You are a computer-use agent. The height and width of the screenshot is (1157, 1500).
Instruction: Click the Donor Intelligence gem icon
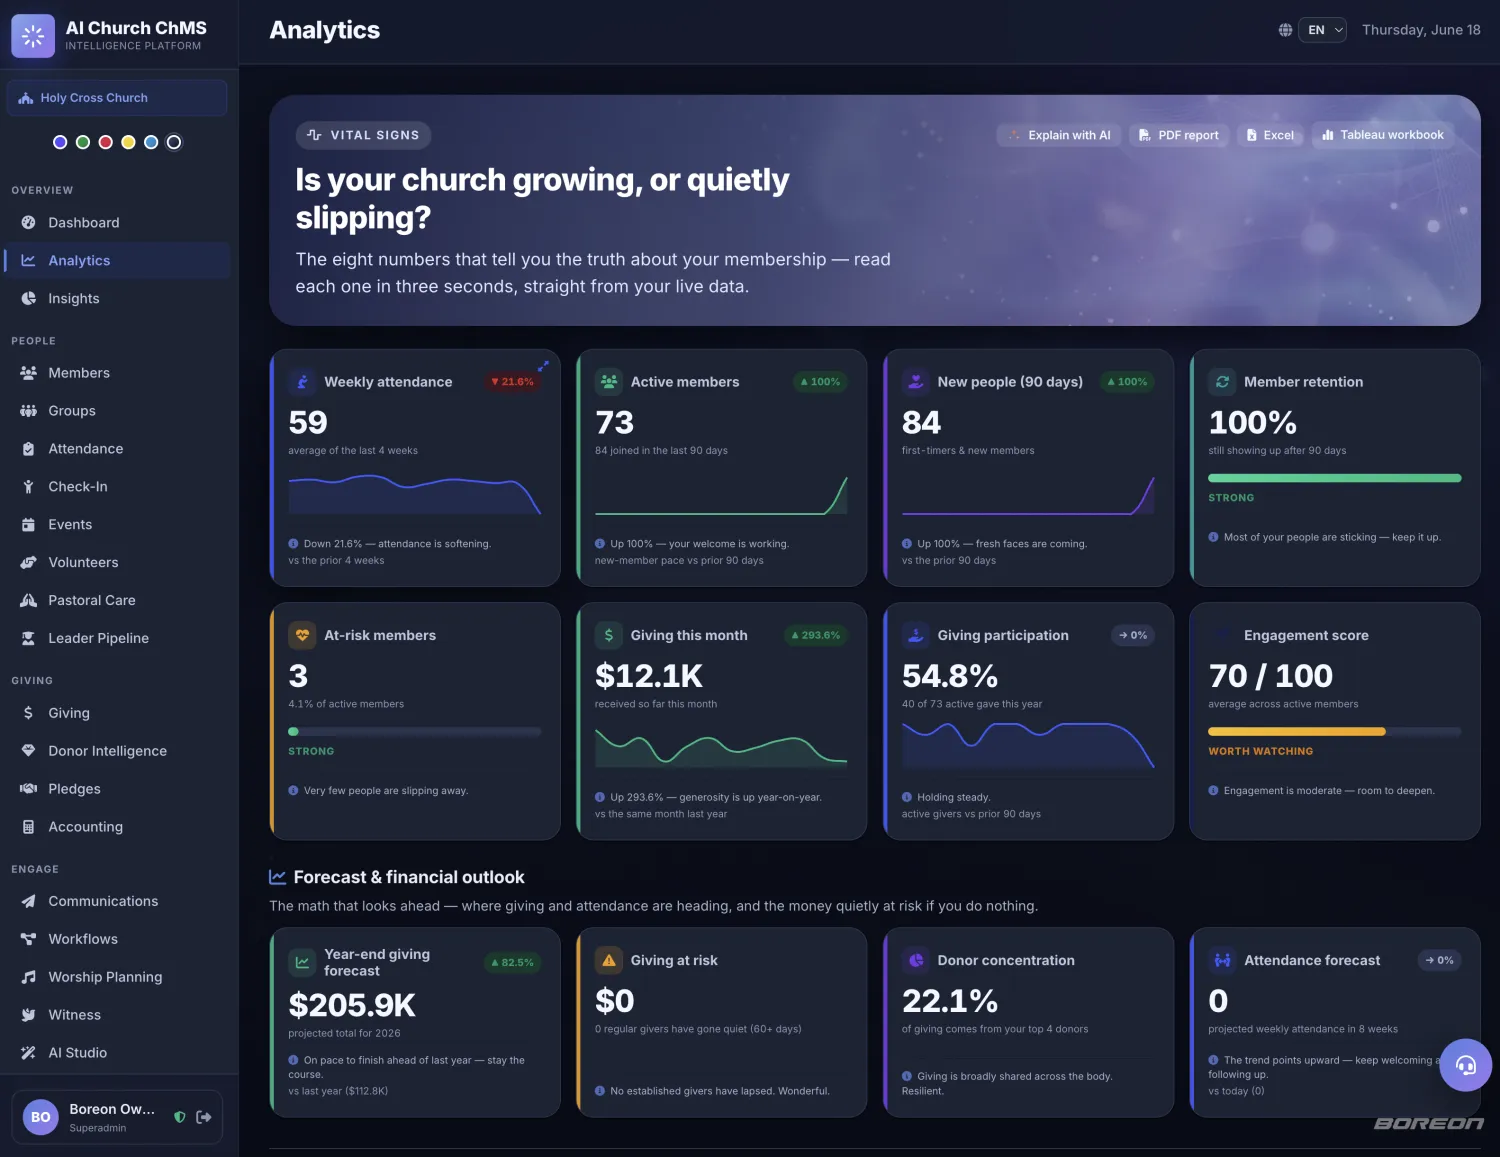(x=28, y=751)
